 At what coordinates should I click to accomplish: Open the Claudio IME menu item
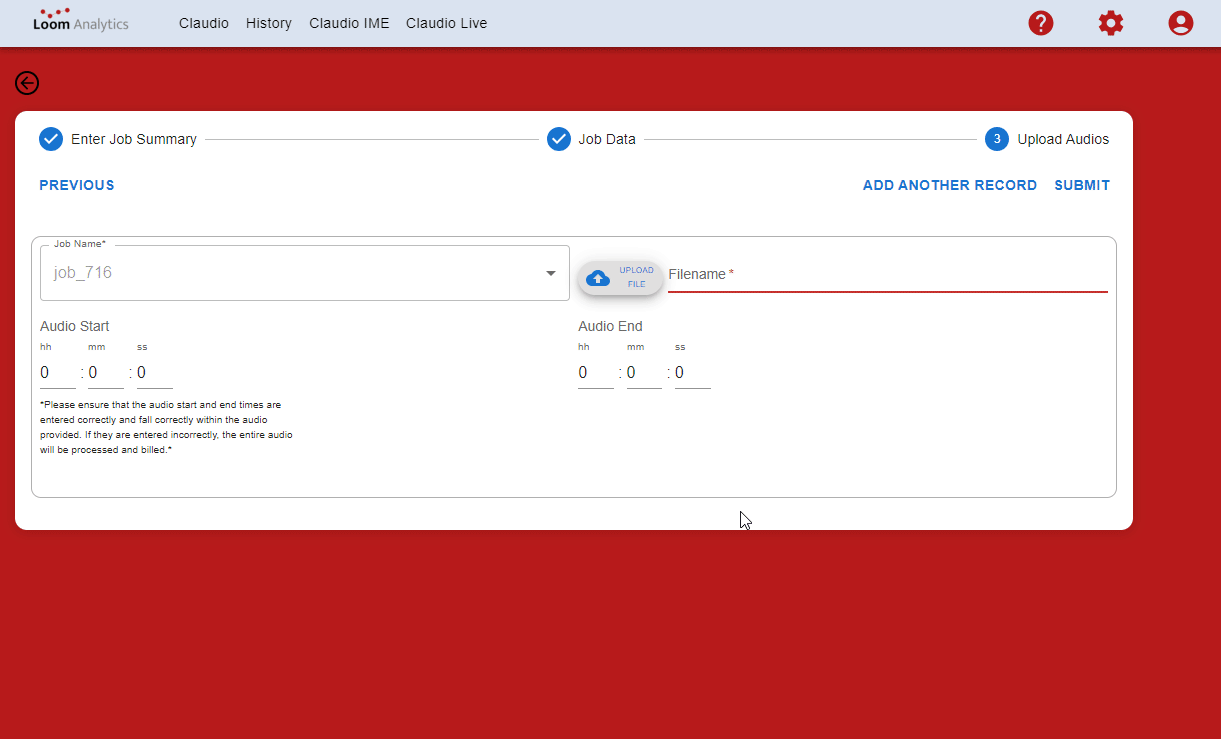pyautogui.click(x=349, y=23)
